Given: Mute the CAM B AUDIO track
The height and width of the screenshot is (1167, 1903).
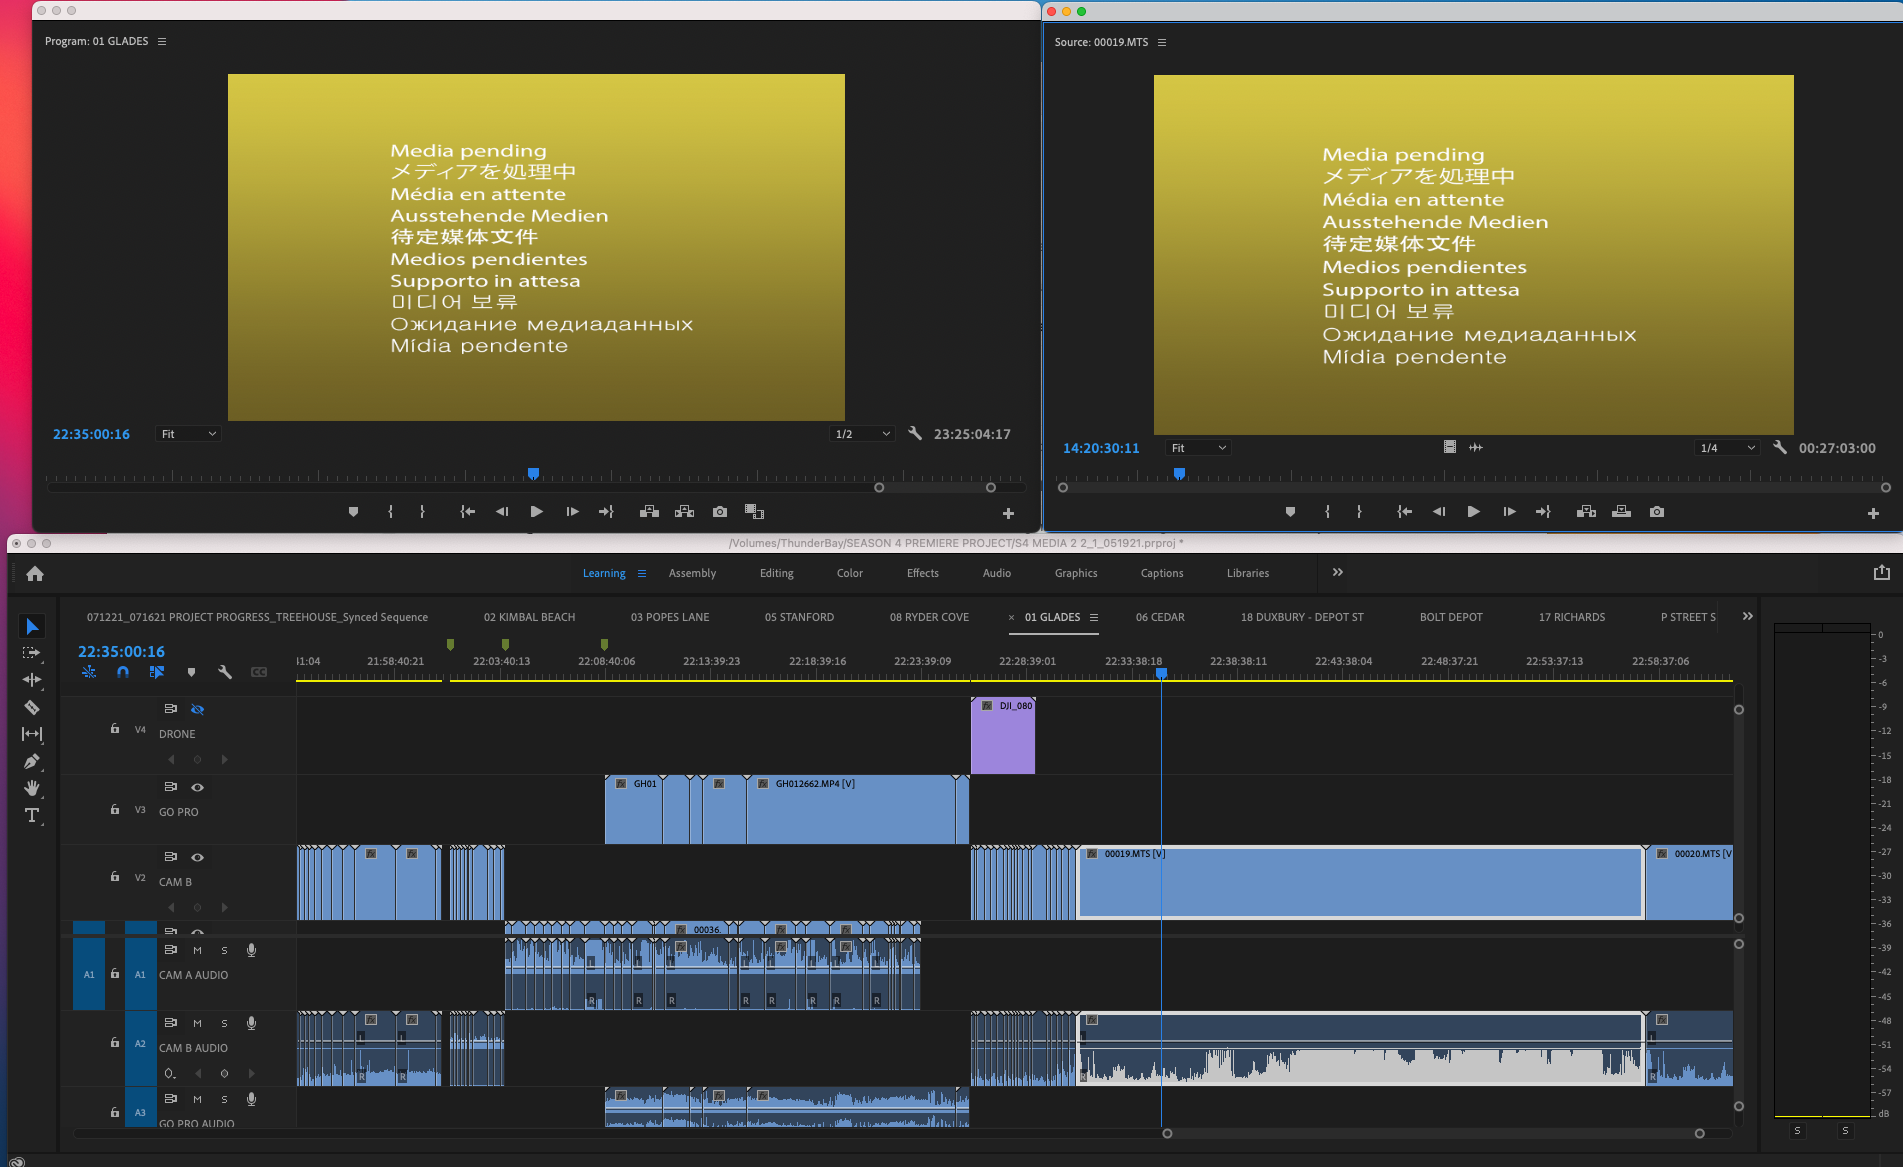Looking at the screenshot, I should (197, 1022).
